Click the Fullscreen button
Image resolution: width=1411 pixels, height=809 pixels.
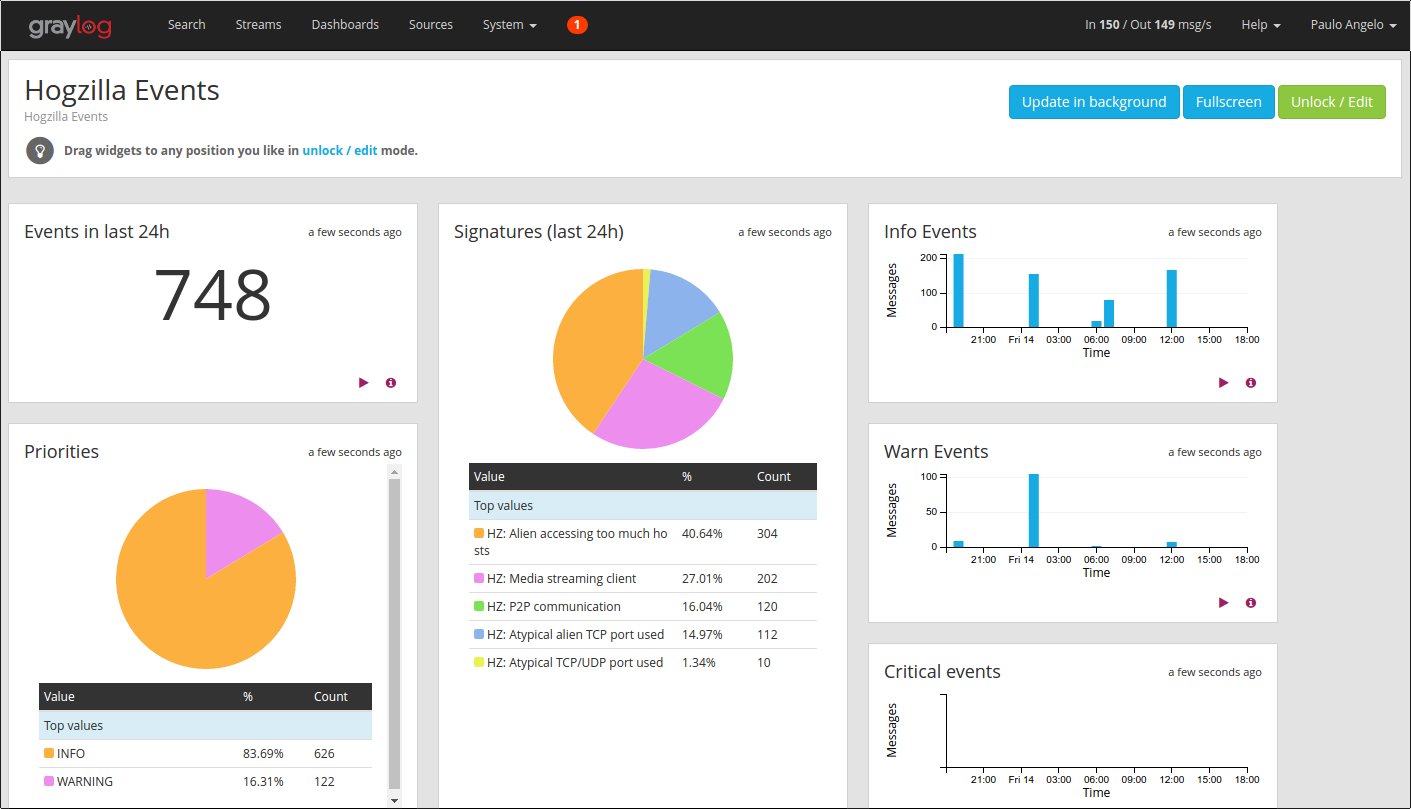[1228, 102]
